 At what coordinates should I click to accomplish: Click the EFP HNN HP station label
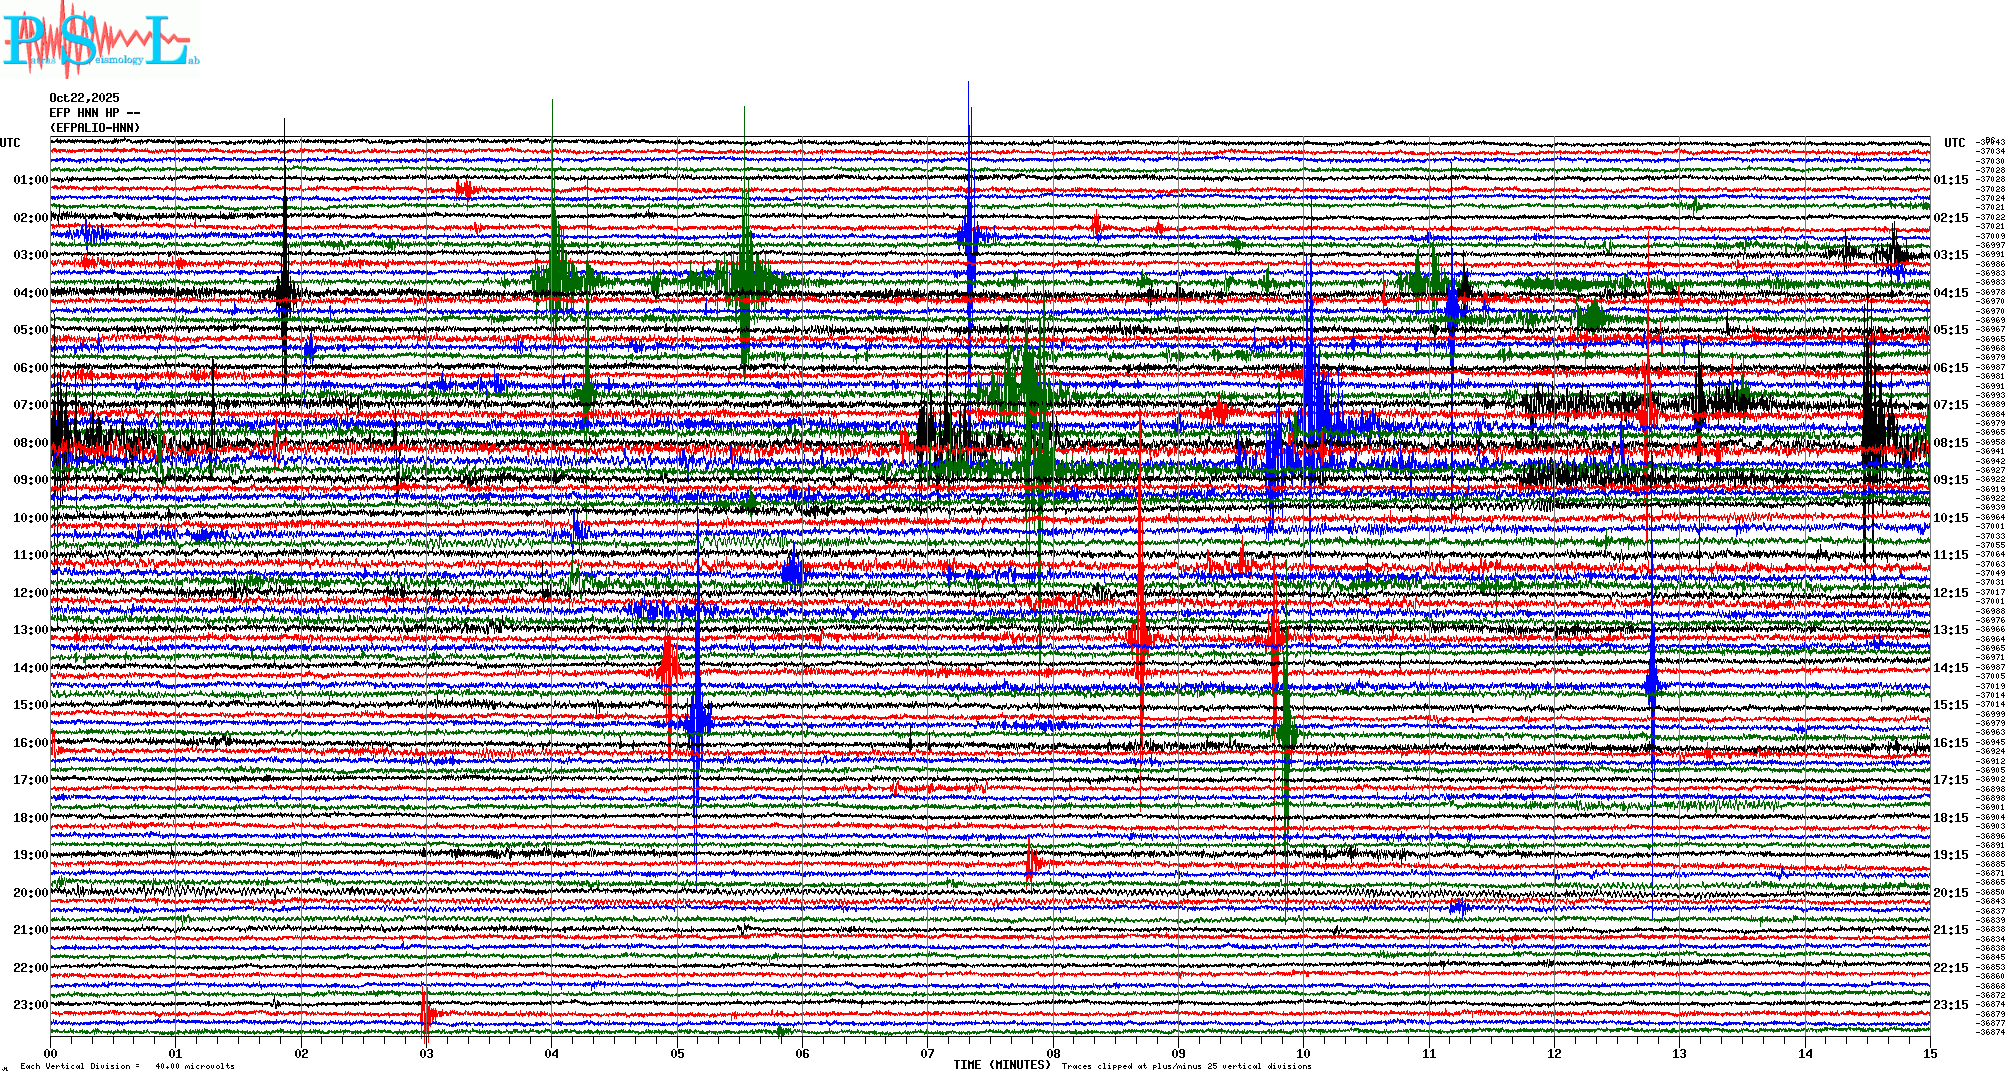point(94,113)
